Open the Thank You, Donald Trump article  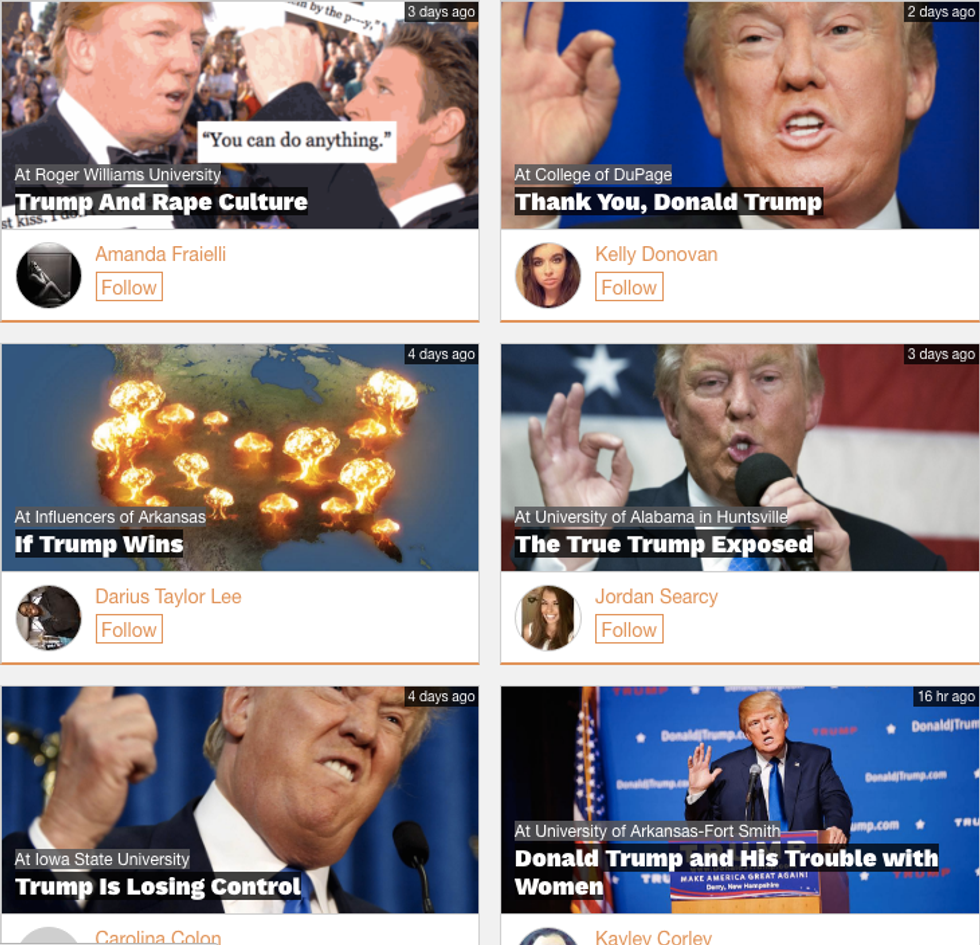[x=668, y=202]
